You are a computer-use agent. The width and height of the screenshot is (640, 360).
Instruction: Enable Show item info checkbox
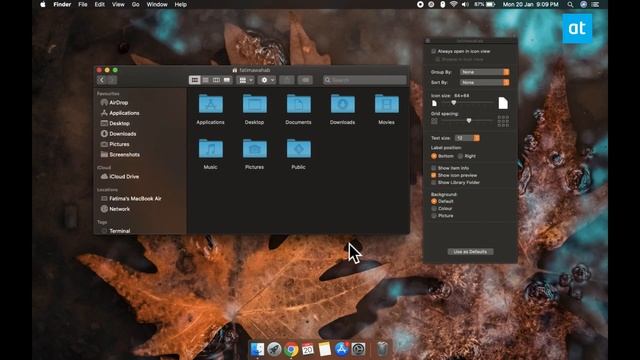(434, 168)
